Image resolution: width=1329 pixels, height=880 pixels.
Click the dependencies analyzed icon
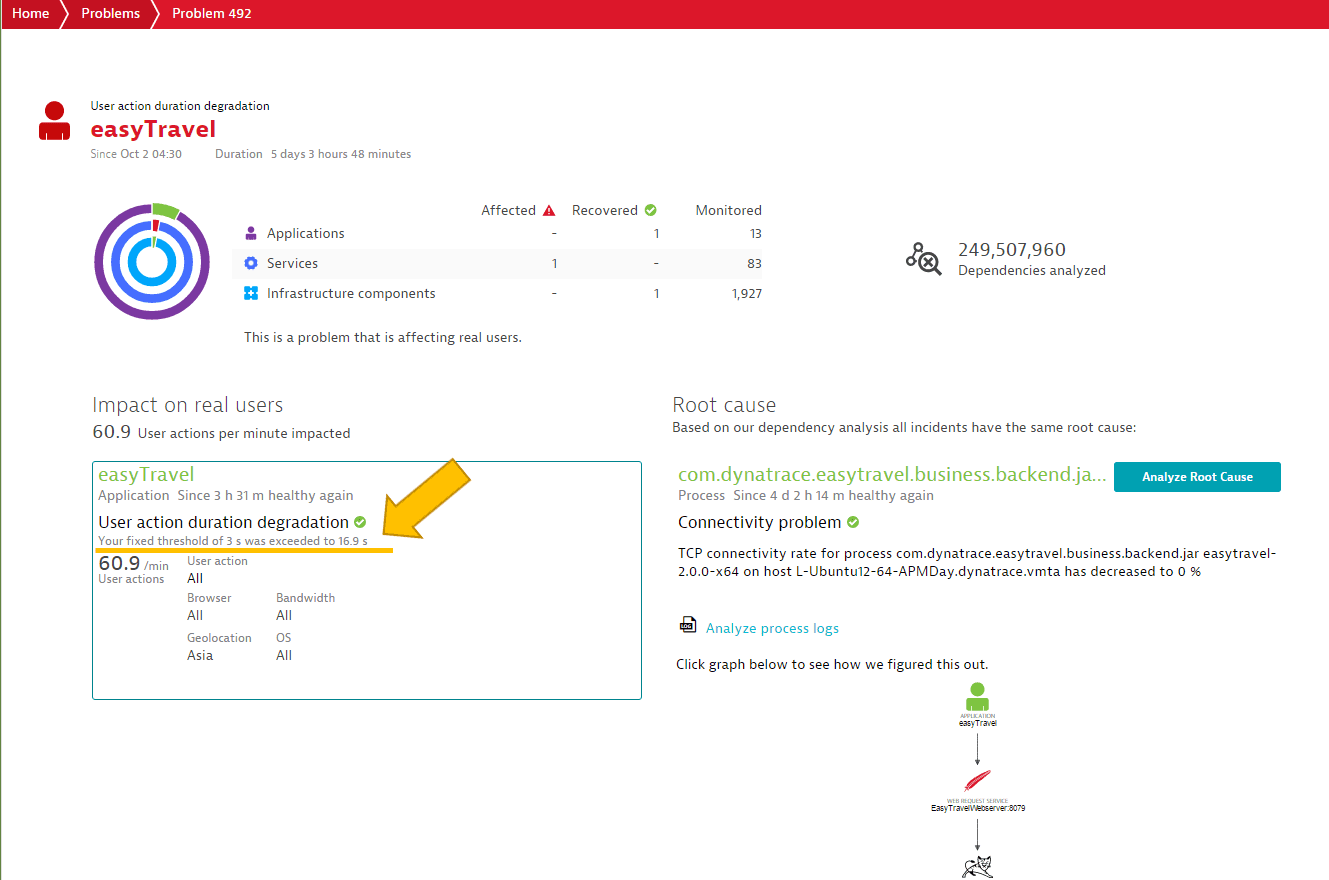click(924, 258)
